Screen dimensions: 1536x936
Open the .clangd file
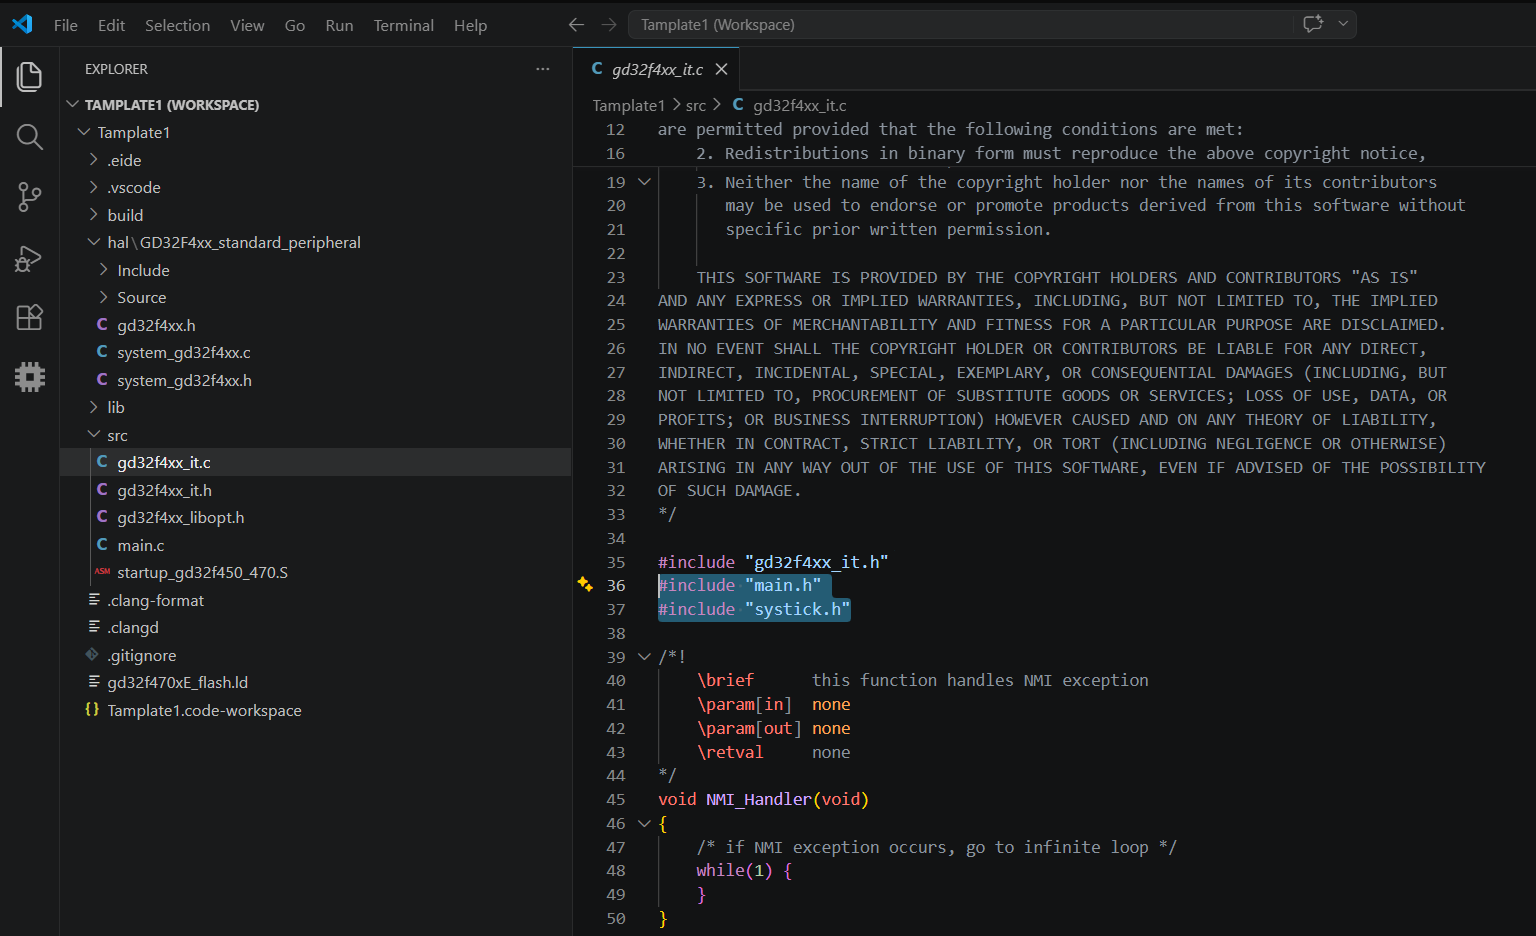click(x=133, y=627)
